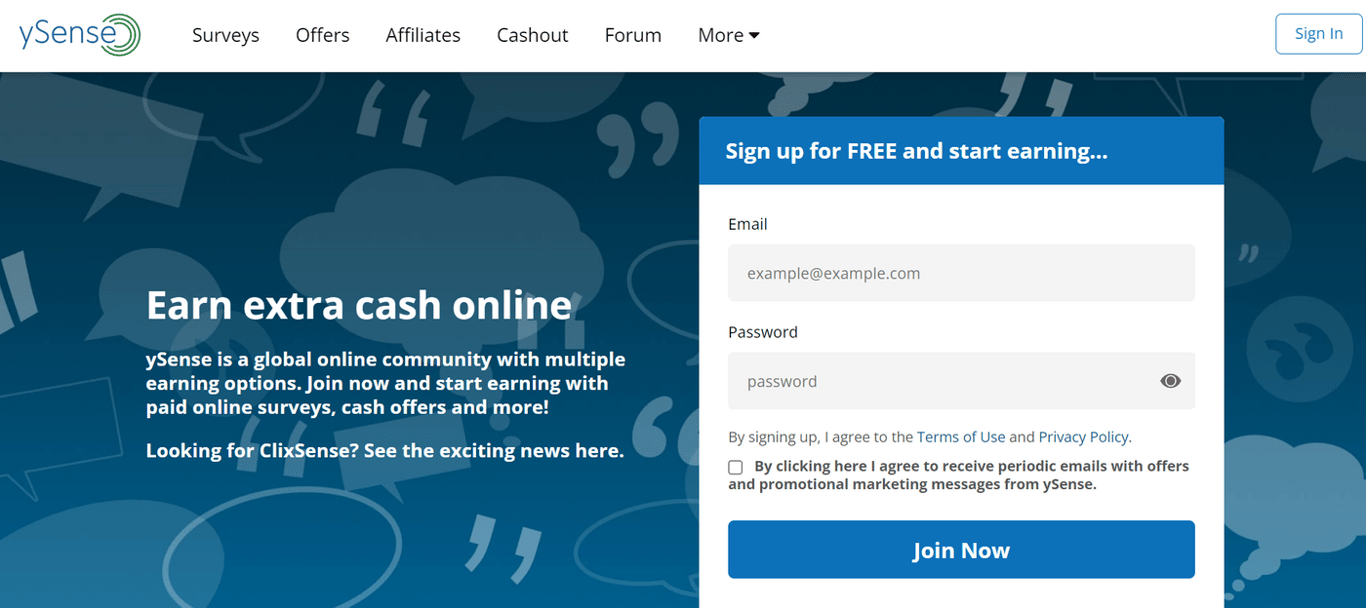The height and width of the screenshot is (608, 1366).
Task: Click the Password field label
Action: click(763, 332)
